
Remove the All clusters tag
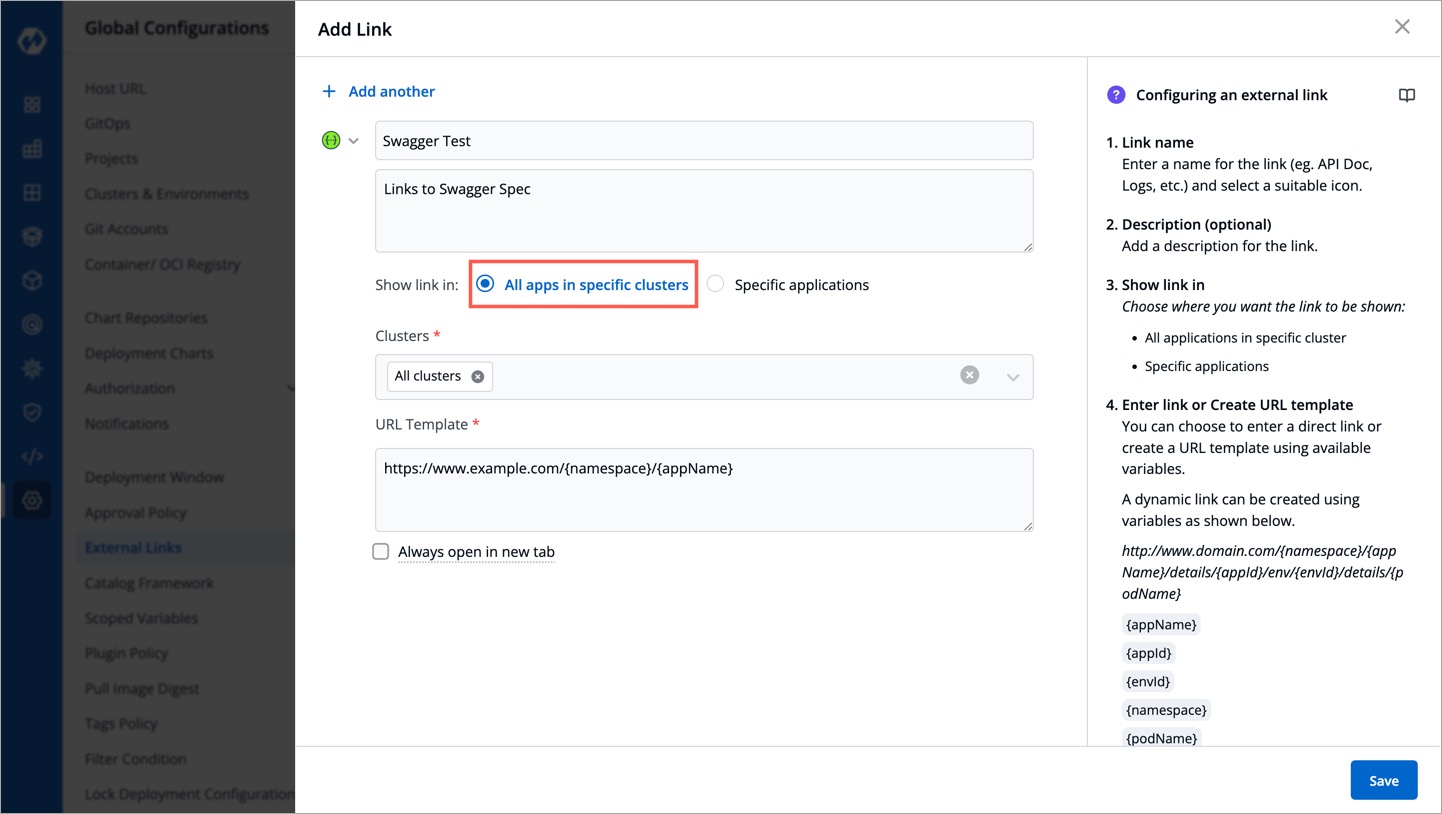(x=478, y=377)
